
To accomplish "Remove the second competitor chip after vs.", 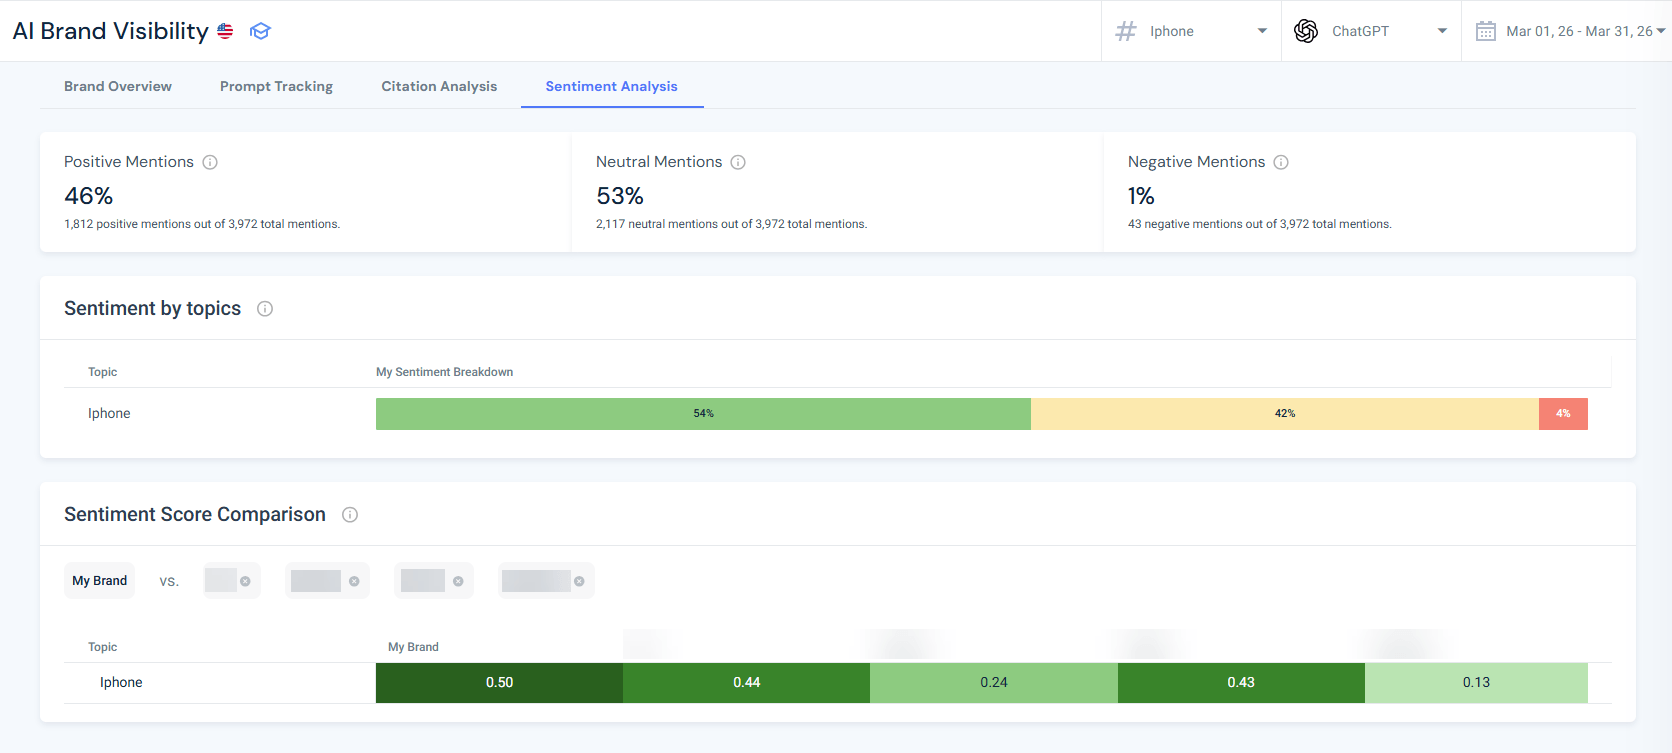I will click(x=354, y=581).
